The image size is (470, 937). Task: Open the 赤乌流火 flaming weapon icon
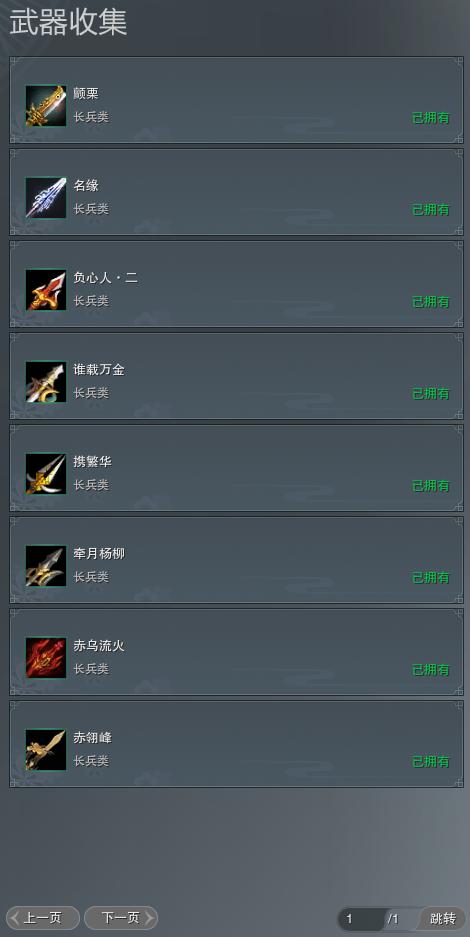click(46, 658)
